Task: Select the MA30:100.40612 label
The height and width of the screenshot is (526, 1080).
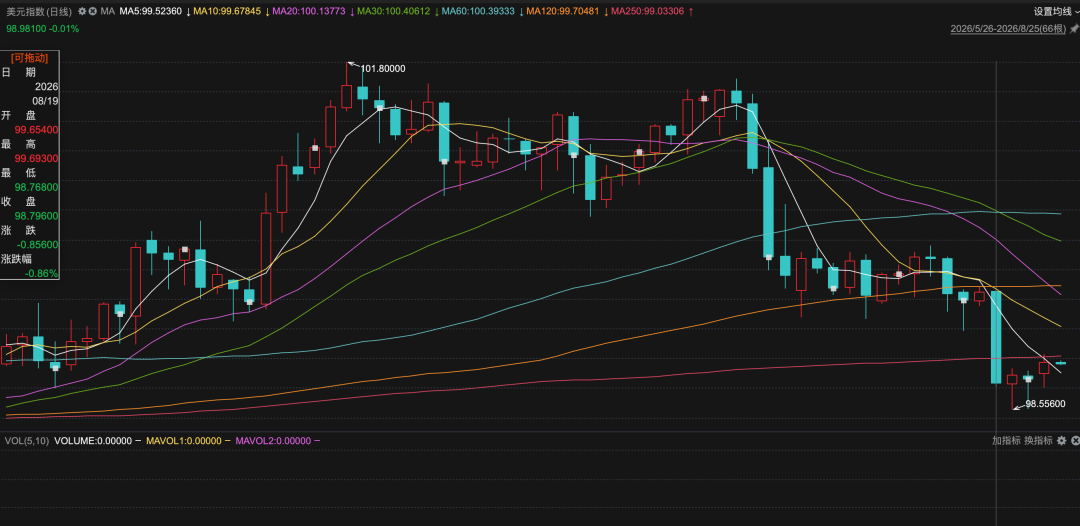Action: [x=394, y=12]
